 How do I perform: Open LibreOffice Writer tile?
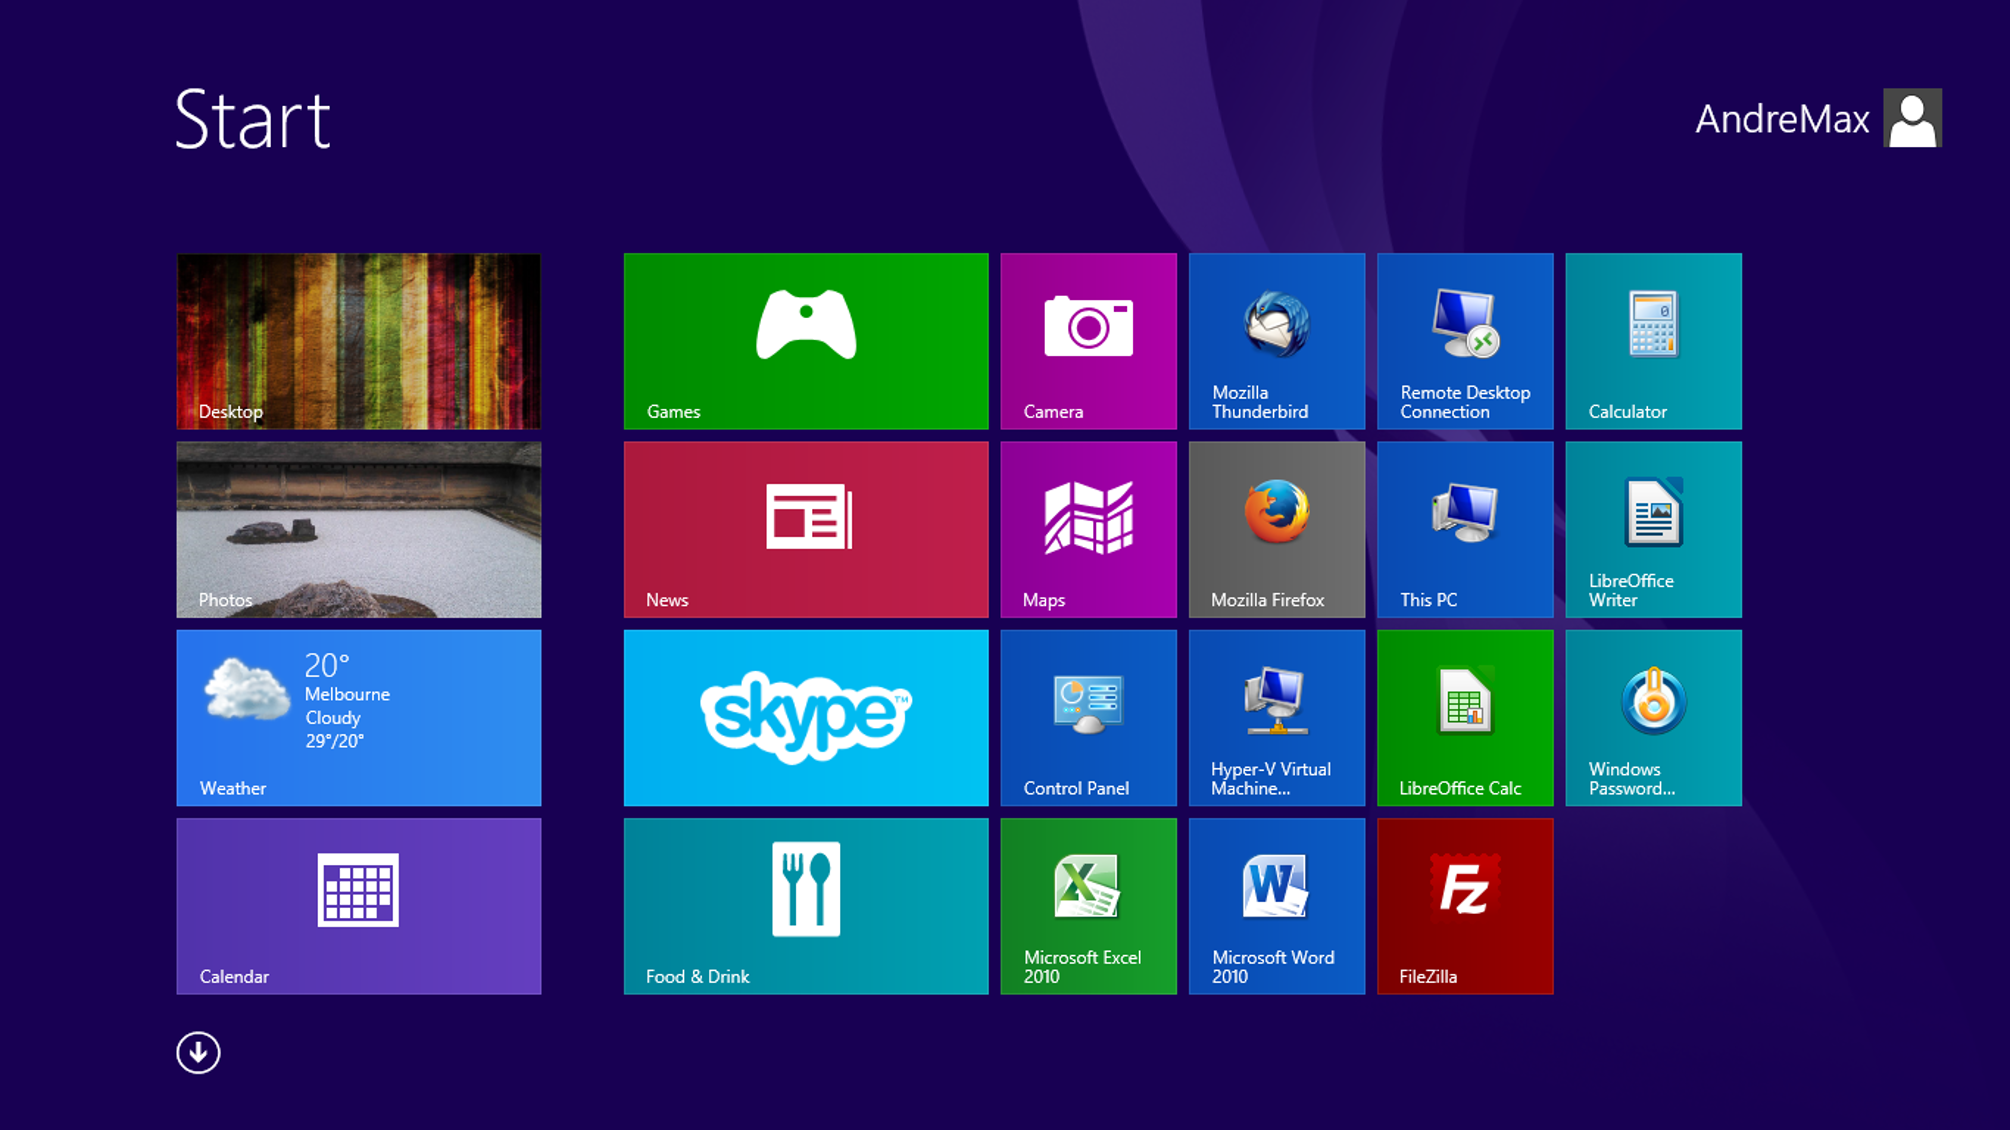pyautogui.click(x=1653, y=529)
